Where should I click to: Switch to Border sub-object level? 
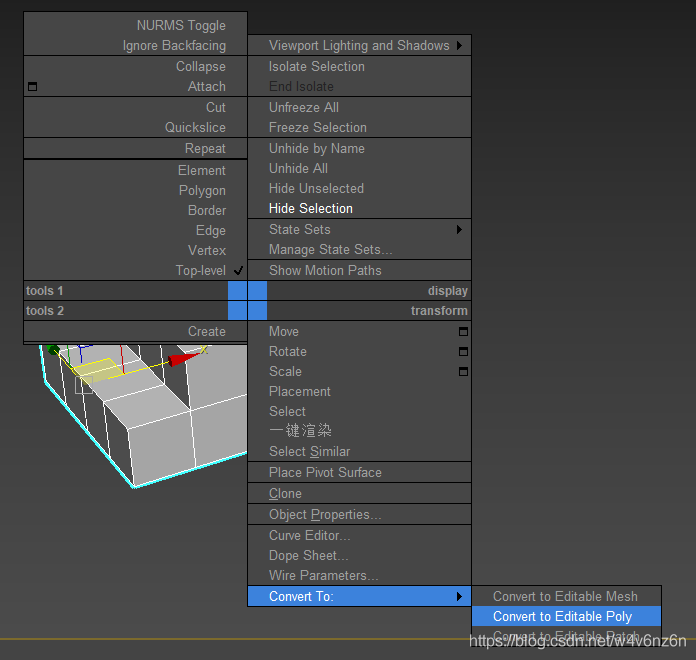coord(207,210)
